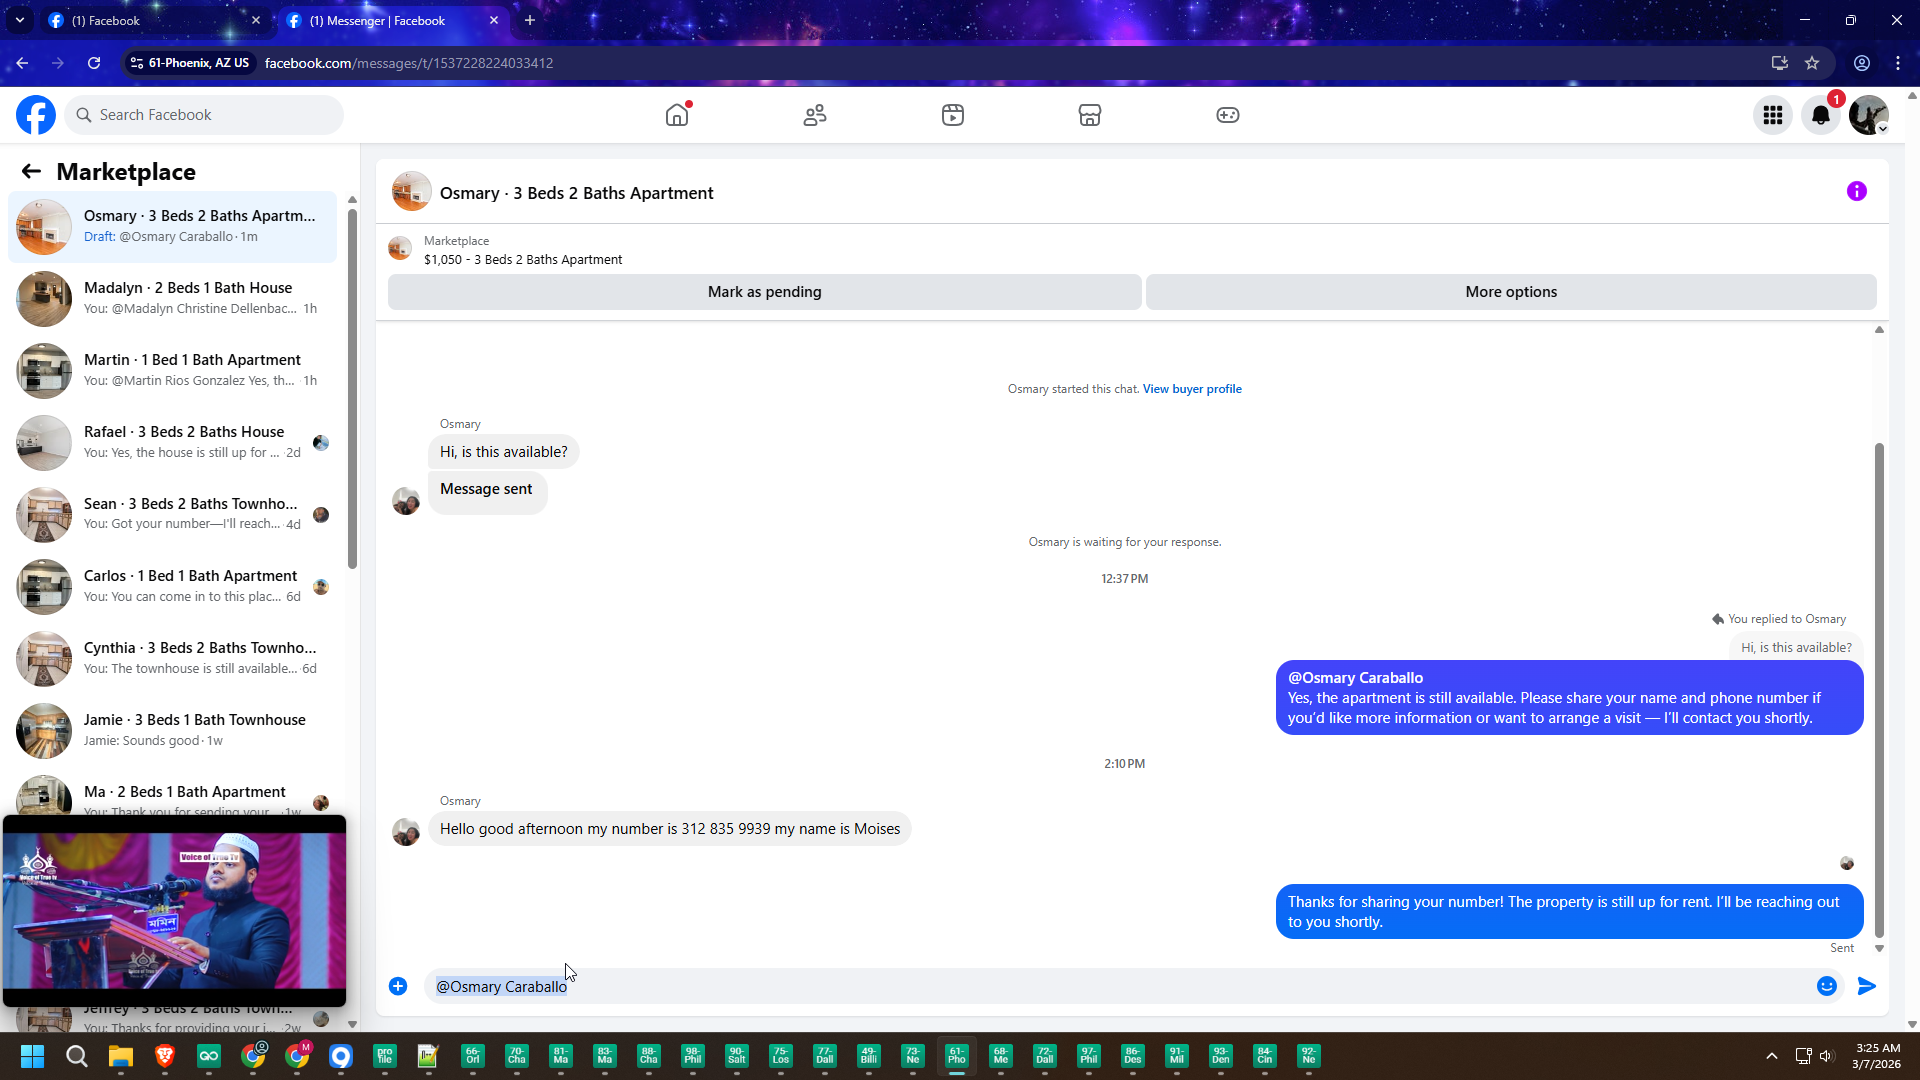Open conversation information purple icon
The width and height of the screenshot is (1920, 1080).
point(1857,191)
